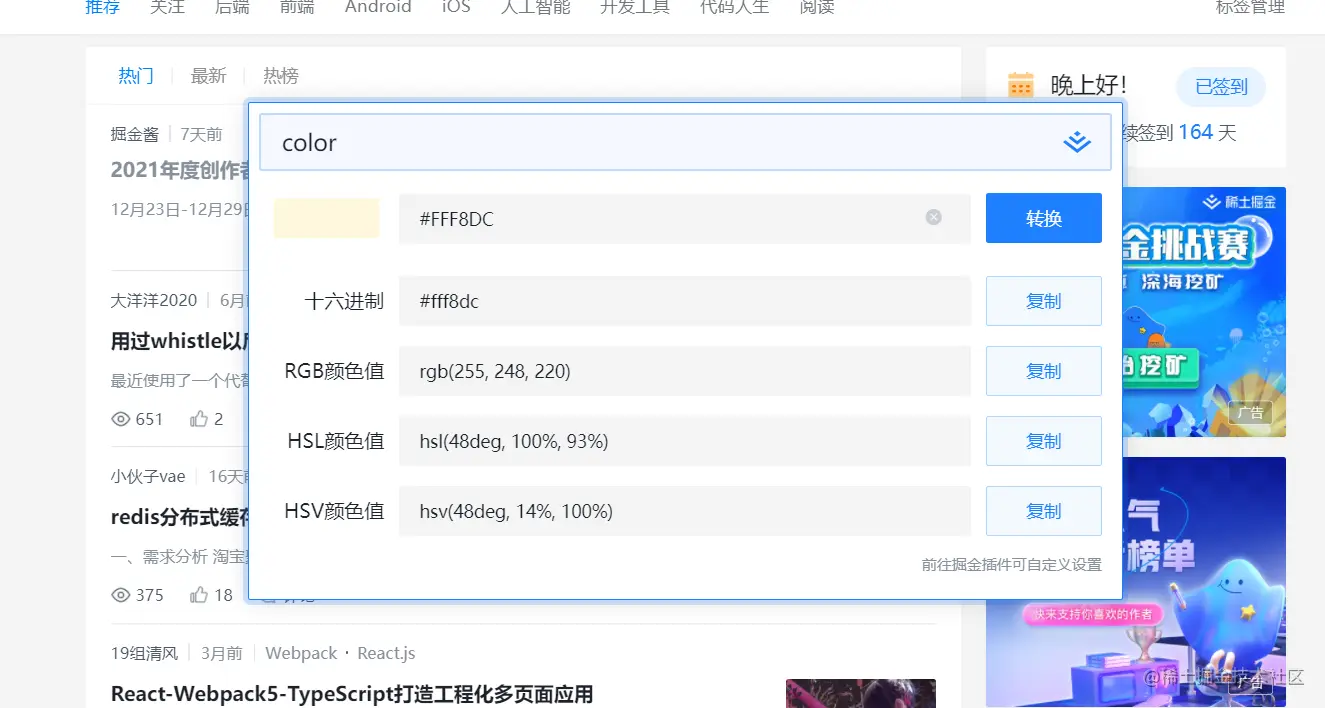Open the Android category
The width and height of the screenshot is (1325, 708).
click(378, 7)
